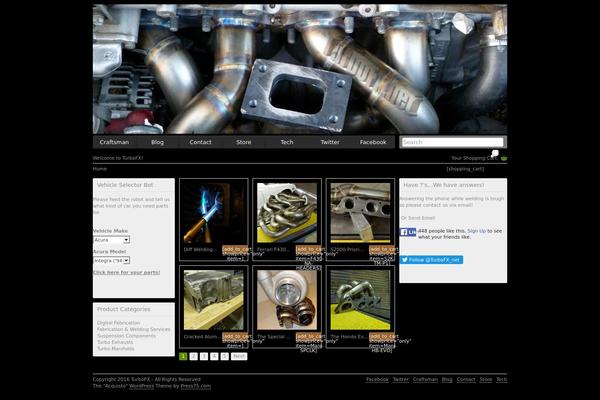Go to pagination page 3

[204, 356]
